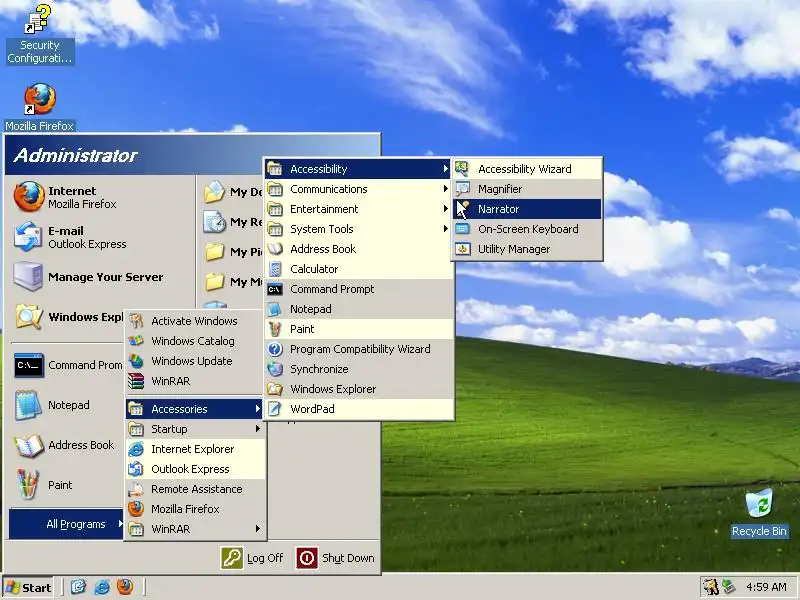Viewport: 800px width, 600px height.
Task: Select Activate Windows
Action: 195,321
